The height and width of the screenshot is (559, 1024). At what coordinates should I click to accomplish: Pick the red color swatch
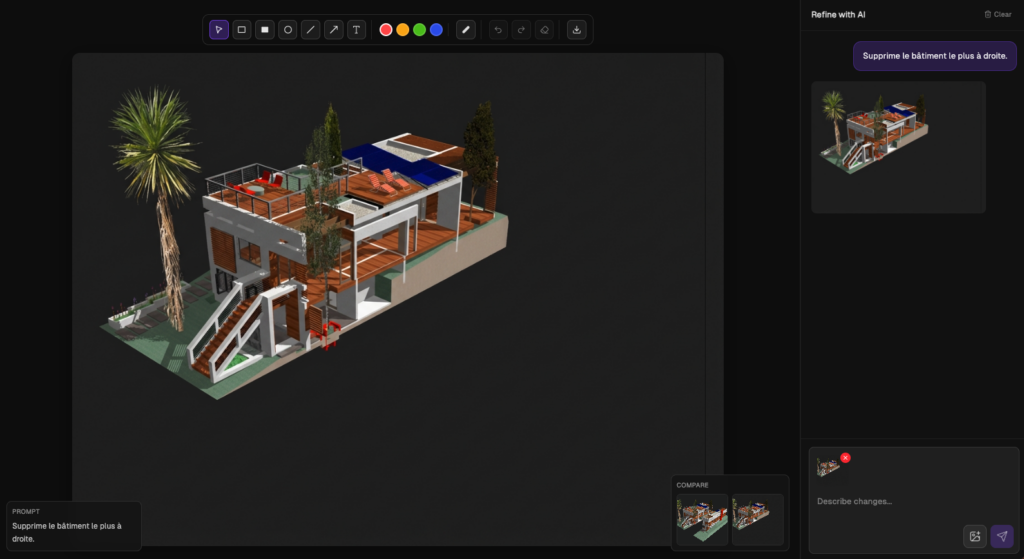386,30
